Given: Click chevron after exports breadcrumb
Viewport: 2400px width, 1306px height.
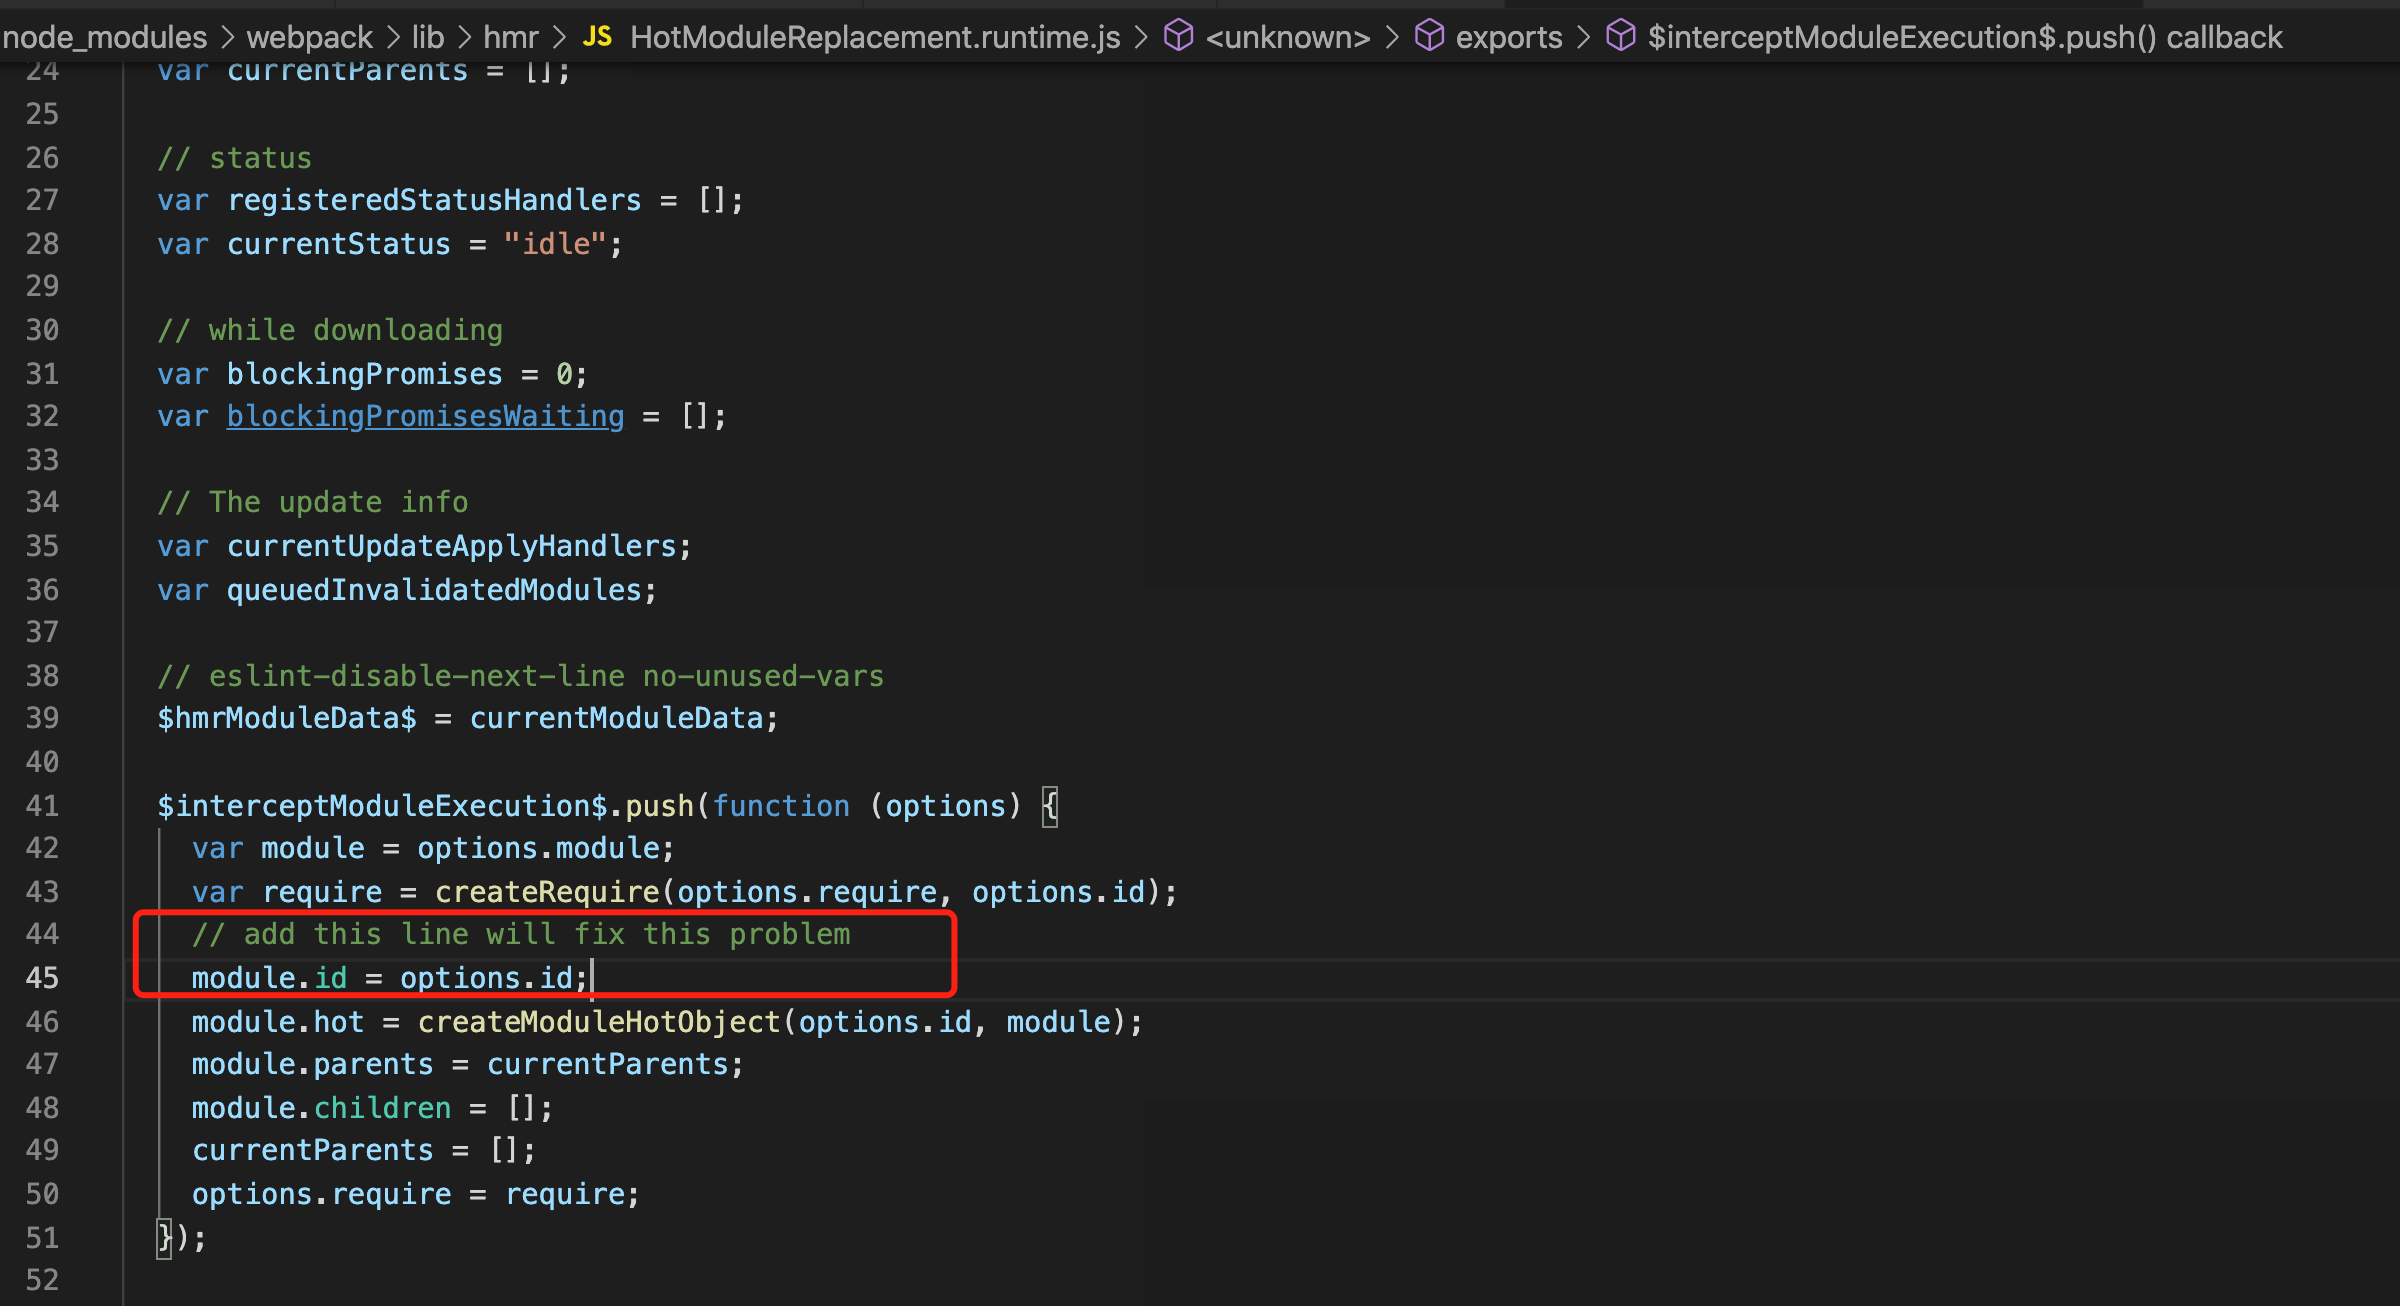Looking at the screenshot, I should pyautogui.click(x=1583, y=37).
